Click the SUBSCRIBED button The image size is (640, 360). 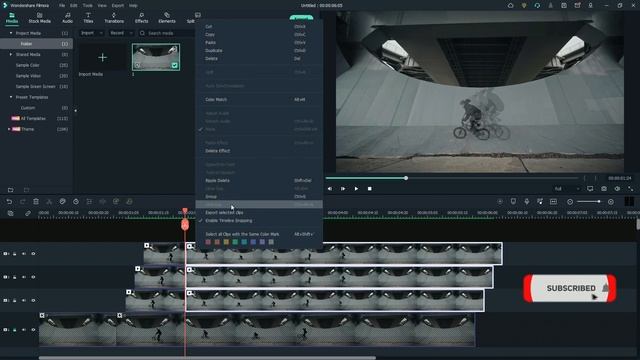coord(570,288)
